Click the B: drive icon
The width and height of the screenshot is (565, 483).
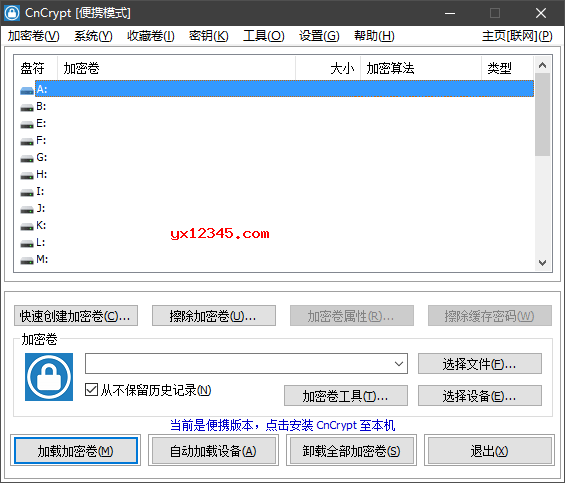27,107
